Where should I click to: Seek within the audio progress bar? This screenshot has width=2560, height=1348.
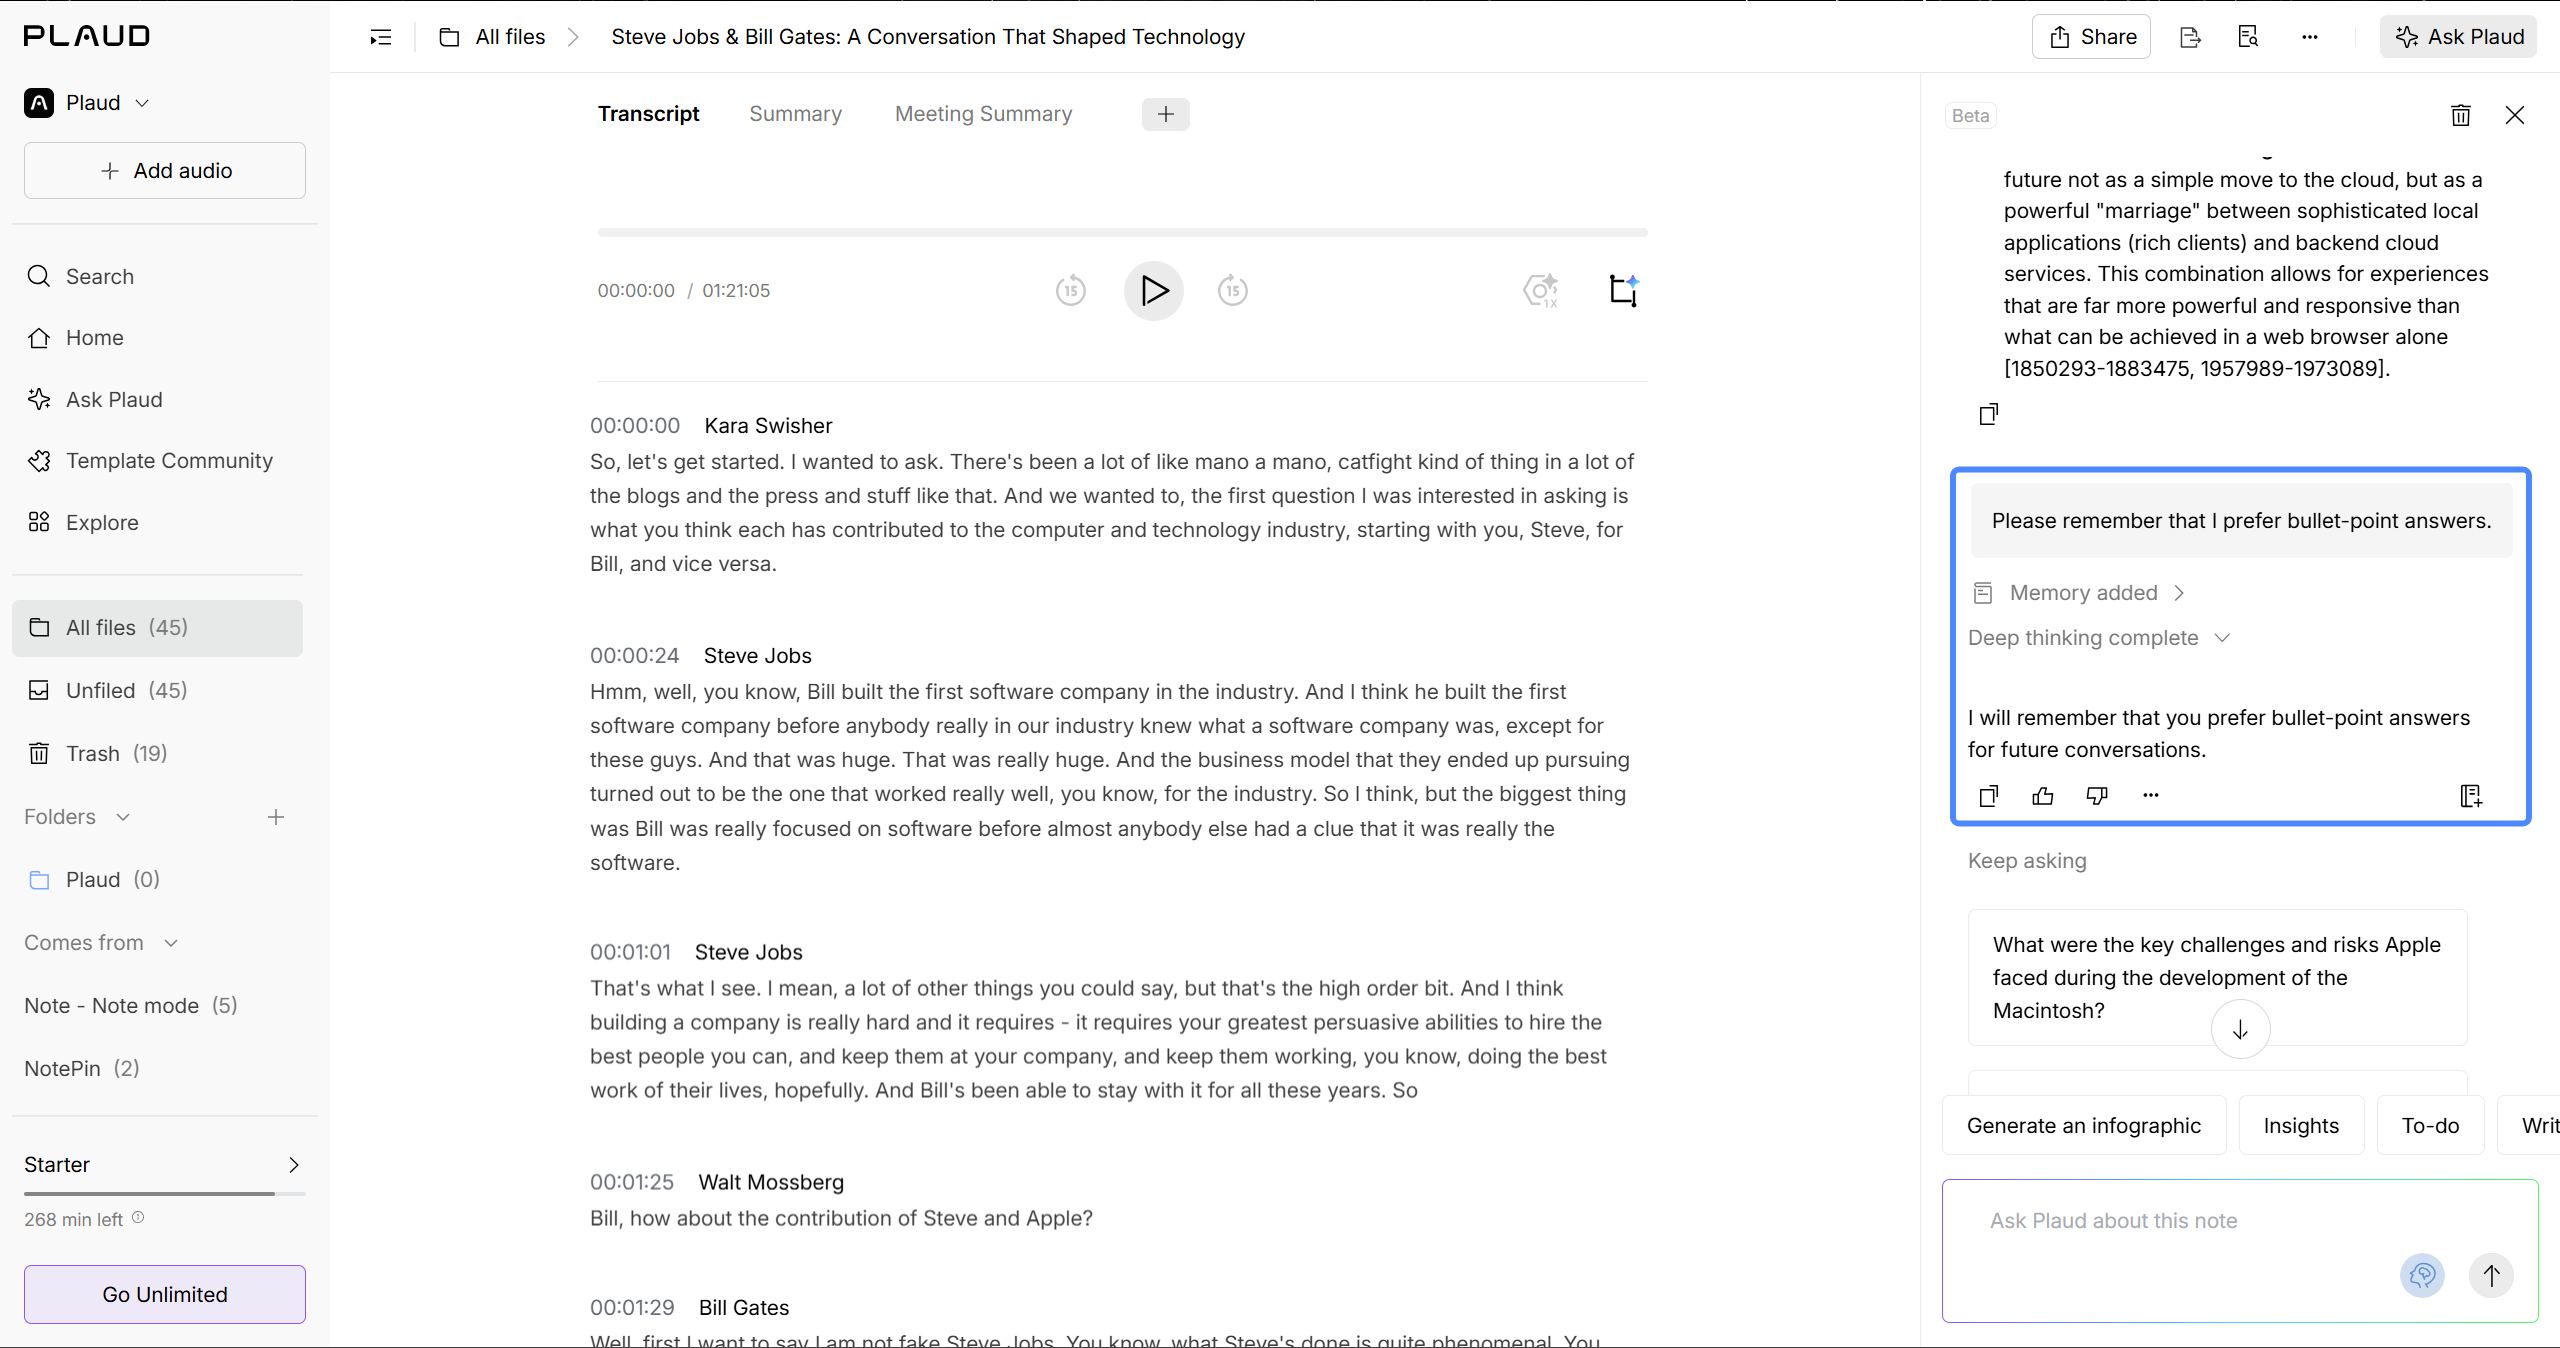click(x=1123, y=232)
